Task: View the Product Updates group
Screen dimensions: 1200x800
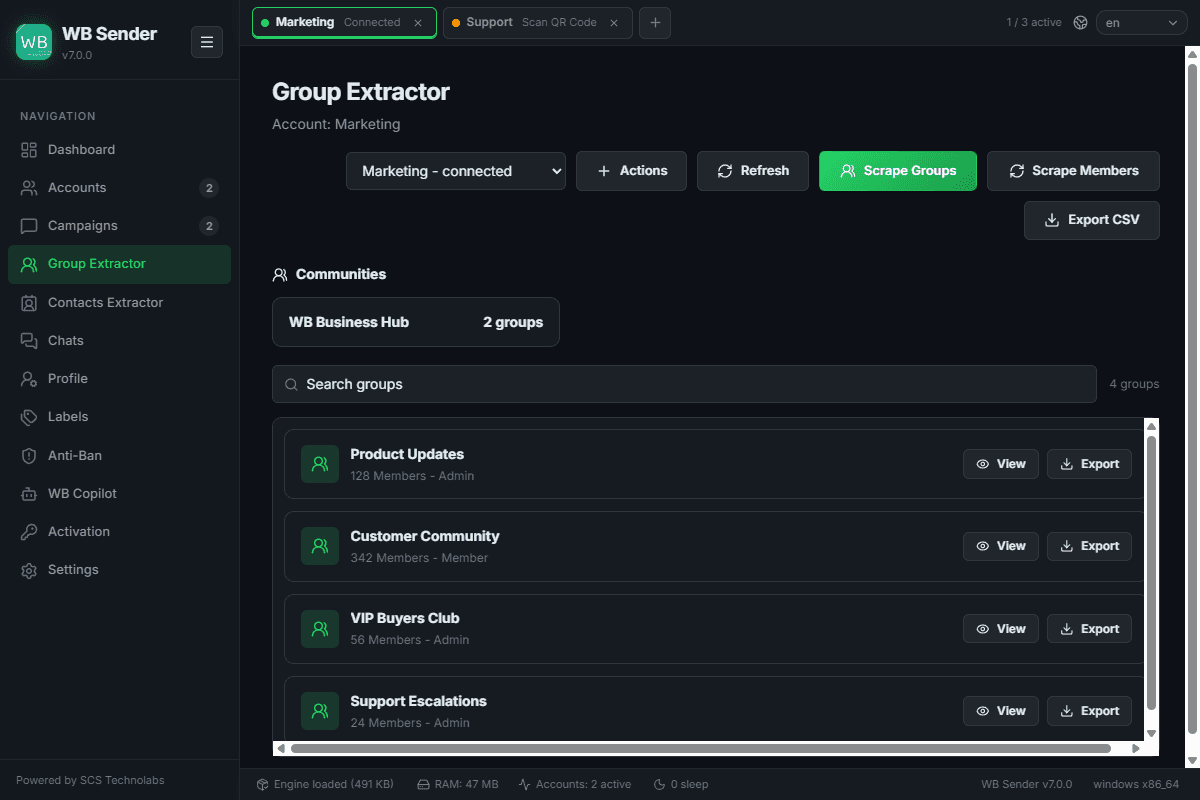Action: [1001, 464]
